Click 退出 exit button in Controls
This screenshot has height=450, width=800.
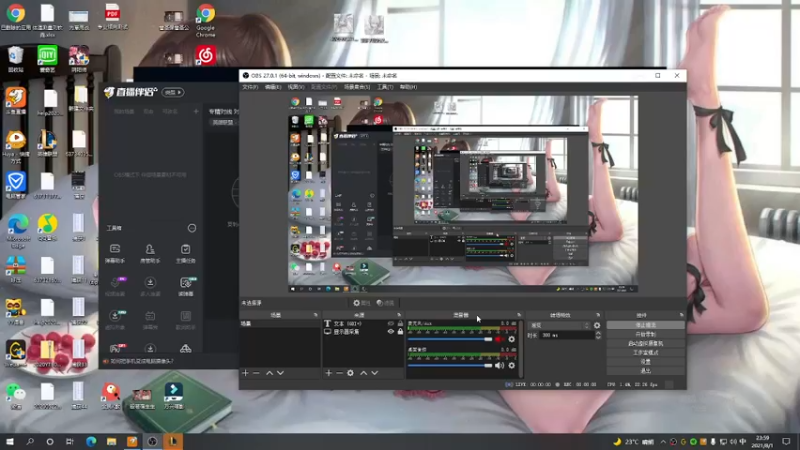645,371
